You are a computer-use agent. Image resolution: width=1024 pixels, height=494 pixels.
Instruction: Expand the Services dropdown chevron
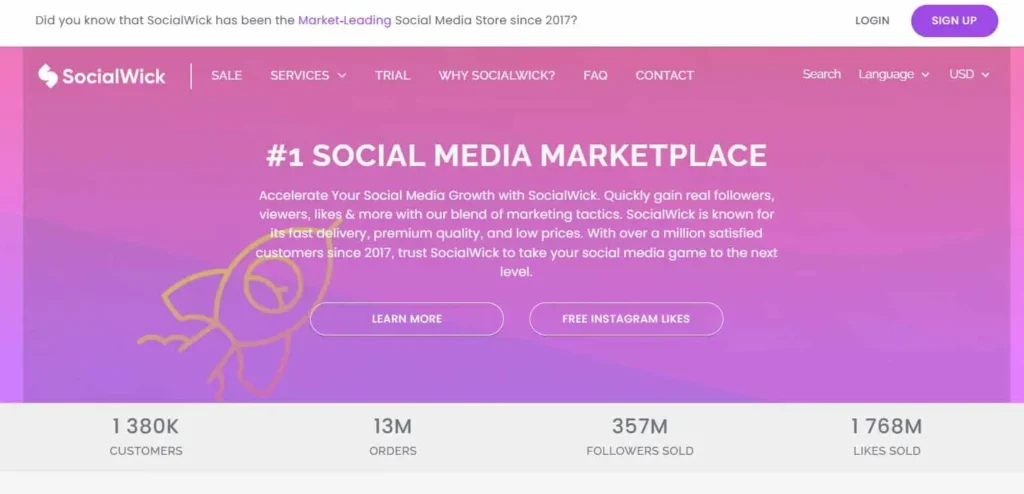tap(342, 75)
